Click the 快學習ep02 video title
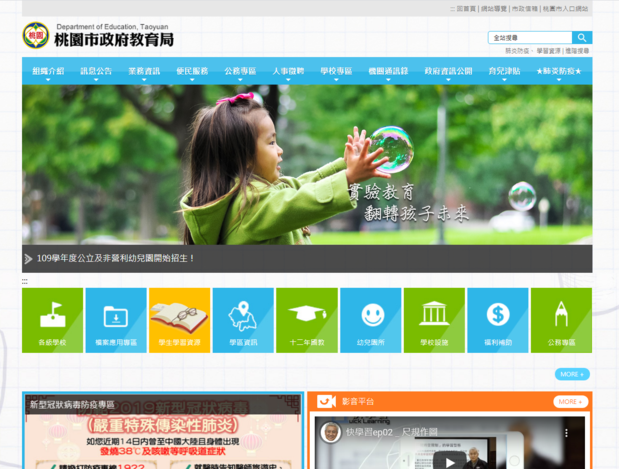619x469 pixels. [x=392, y=432]
